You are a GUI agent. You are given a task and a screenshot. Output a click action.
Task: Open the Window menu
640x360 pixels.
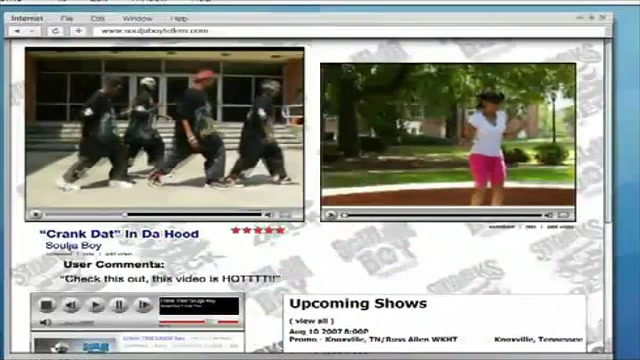coord(137,19)
